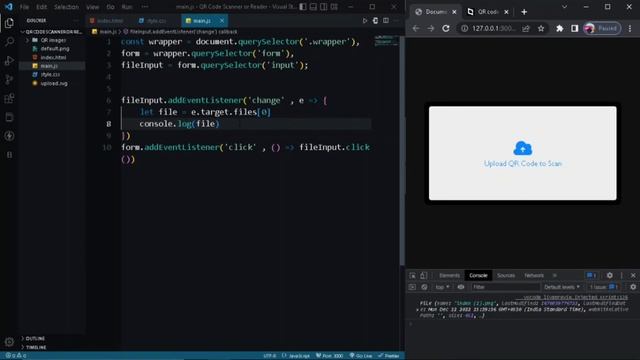Open Chrome extensions puzzle icon
Image resolution: width=640 pixels, height=360 pixels.
[x=560, y=28]
